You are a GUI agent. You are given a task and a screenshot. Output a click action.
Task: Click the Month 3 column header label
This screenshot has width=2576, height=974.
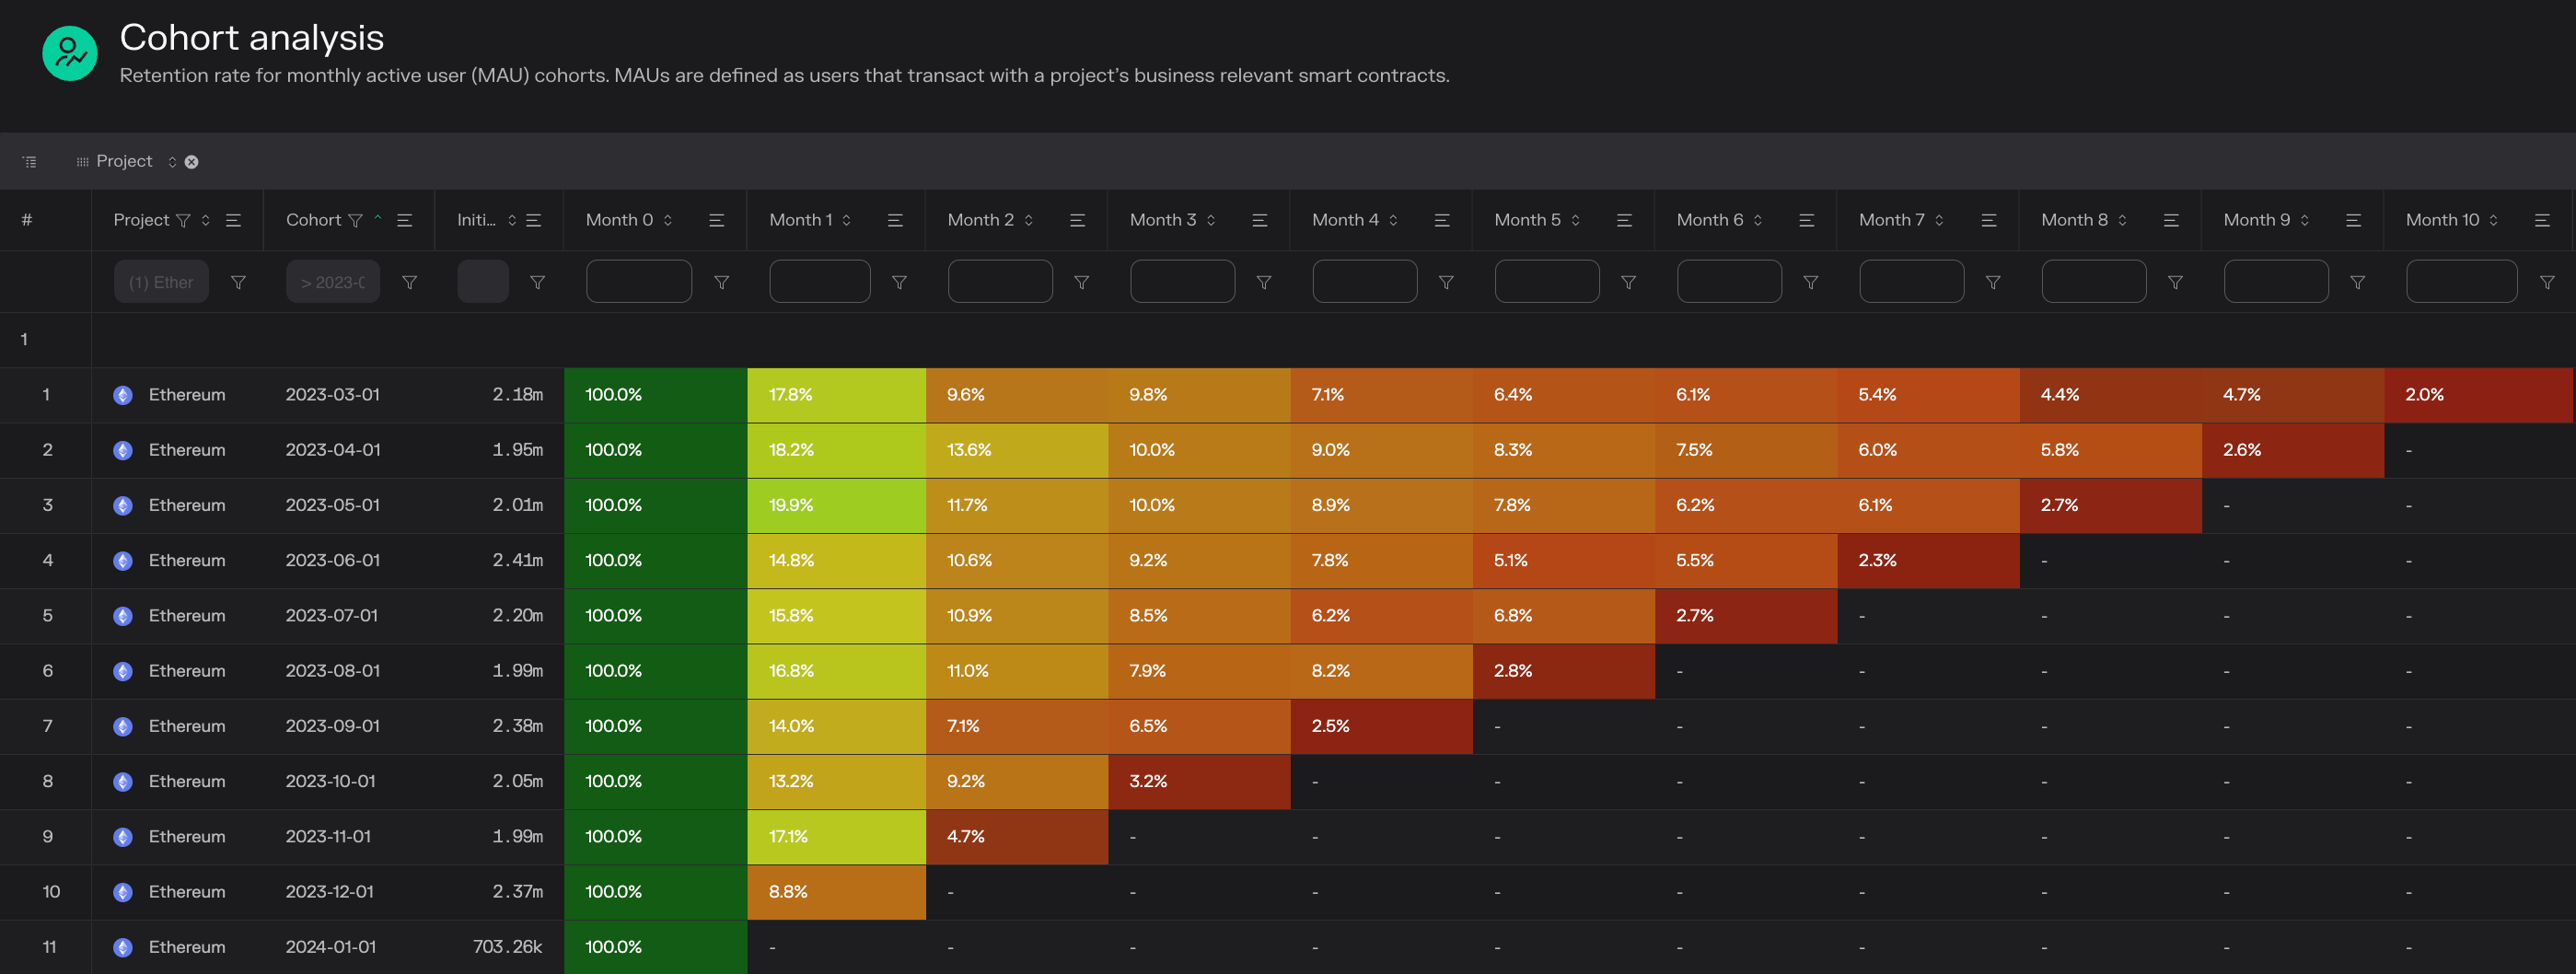[x=1163, y=220]
